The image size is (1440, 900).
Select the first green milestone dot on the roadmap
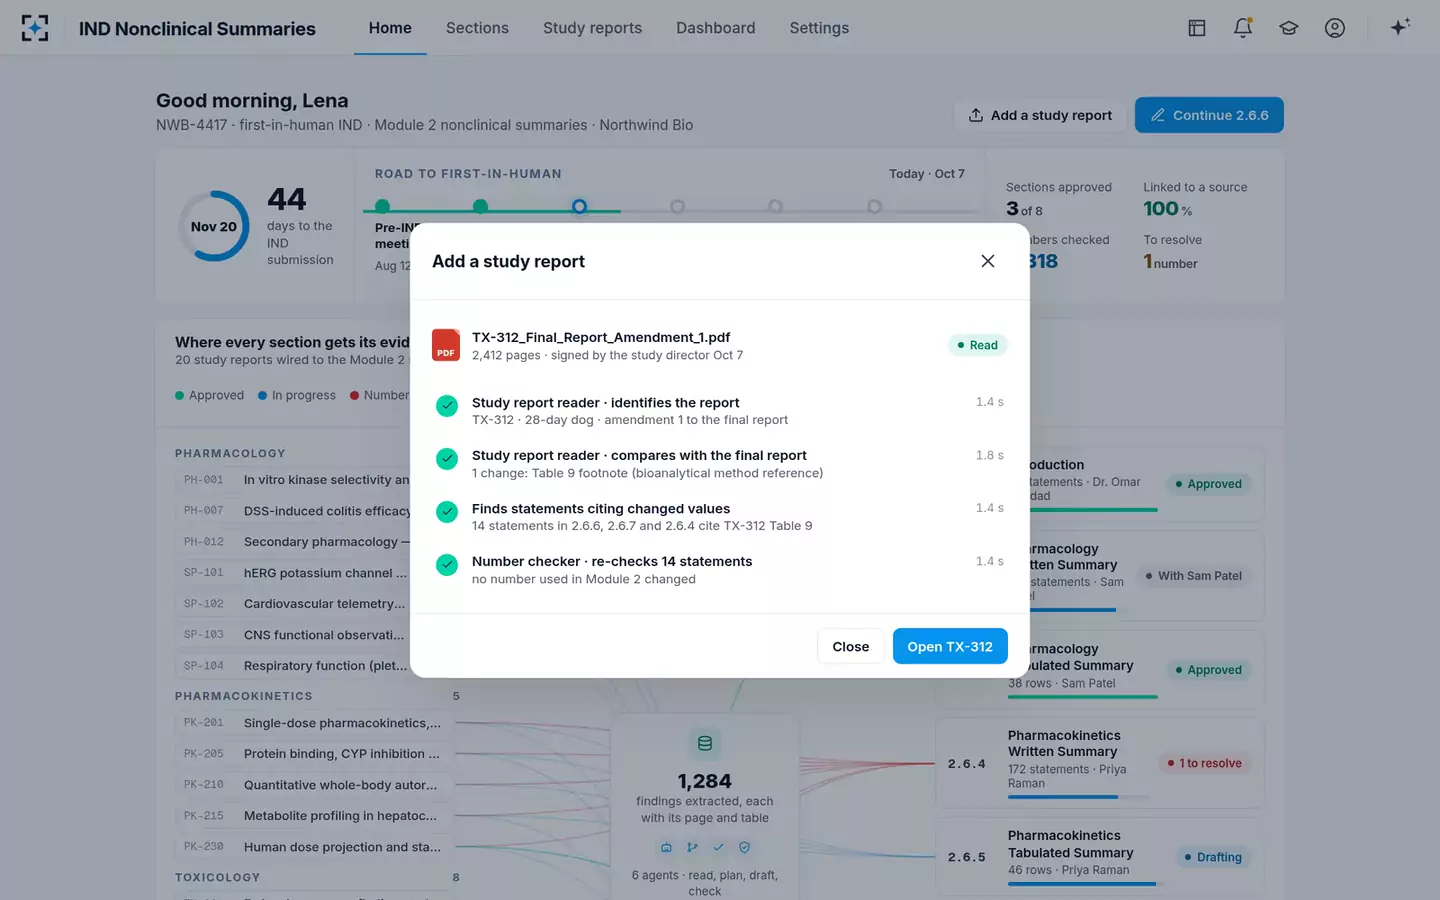(x=382, y=207)
